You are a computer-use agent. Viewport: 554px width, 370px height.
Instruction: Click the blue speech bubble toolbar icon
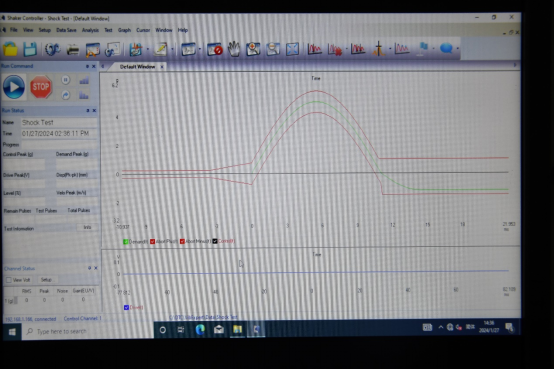click(446, 48)
